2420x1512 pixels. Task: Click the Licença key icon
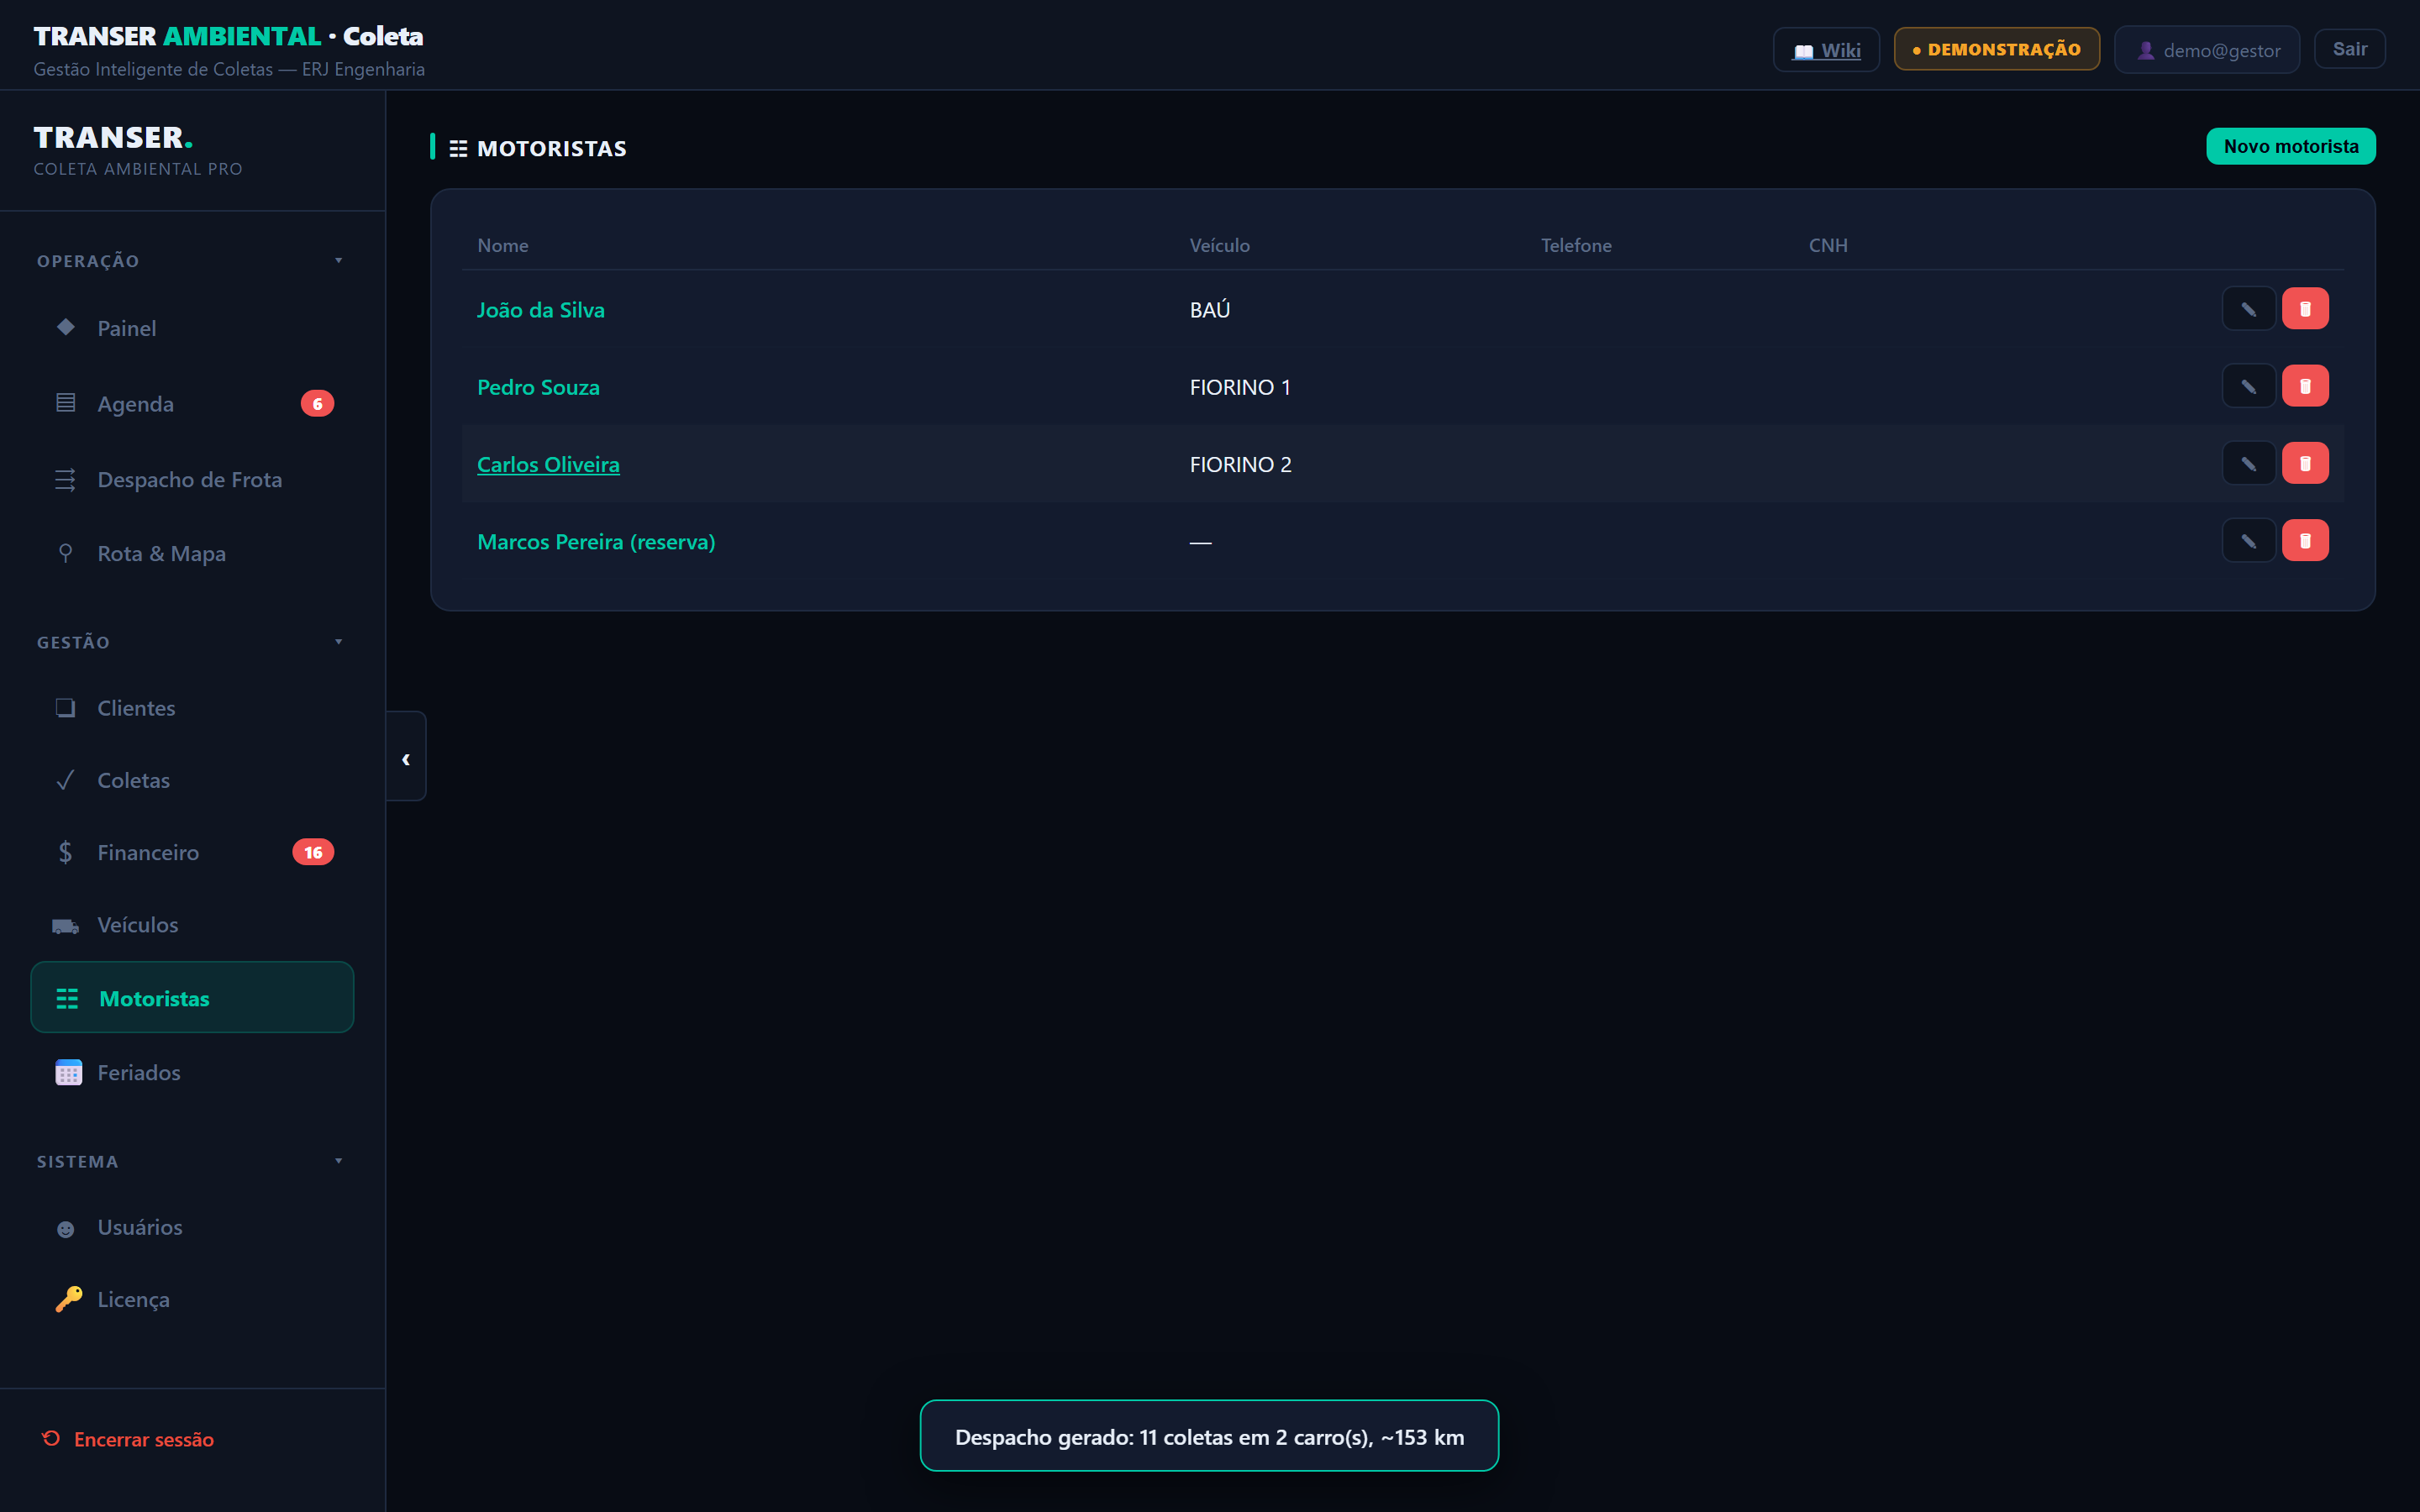pyautogui.click(x=69, y=1299)
